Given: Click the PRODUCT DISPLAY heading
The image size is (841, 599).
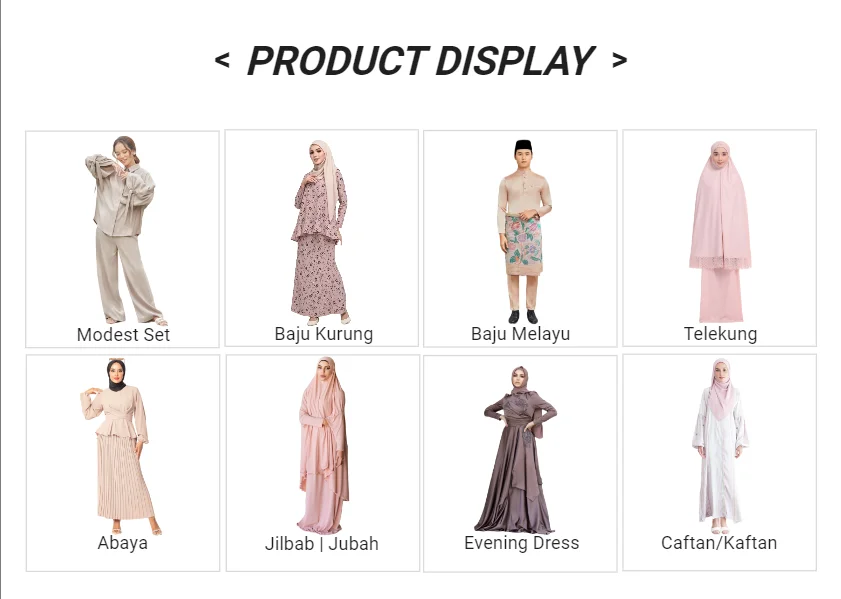Looking at the screenshot, I should 420,61.
